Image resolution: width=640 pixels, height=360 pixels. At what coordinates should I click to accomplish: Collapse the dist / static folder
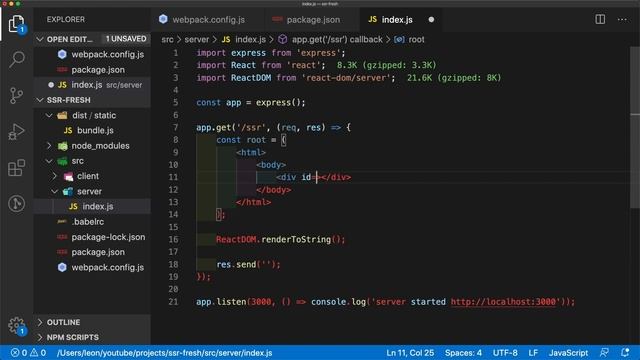pos(92,116)
